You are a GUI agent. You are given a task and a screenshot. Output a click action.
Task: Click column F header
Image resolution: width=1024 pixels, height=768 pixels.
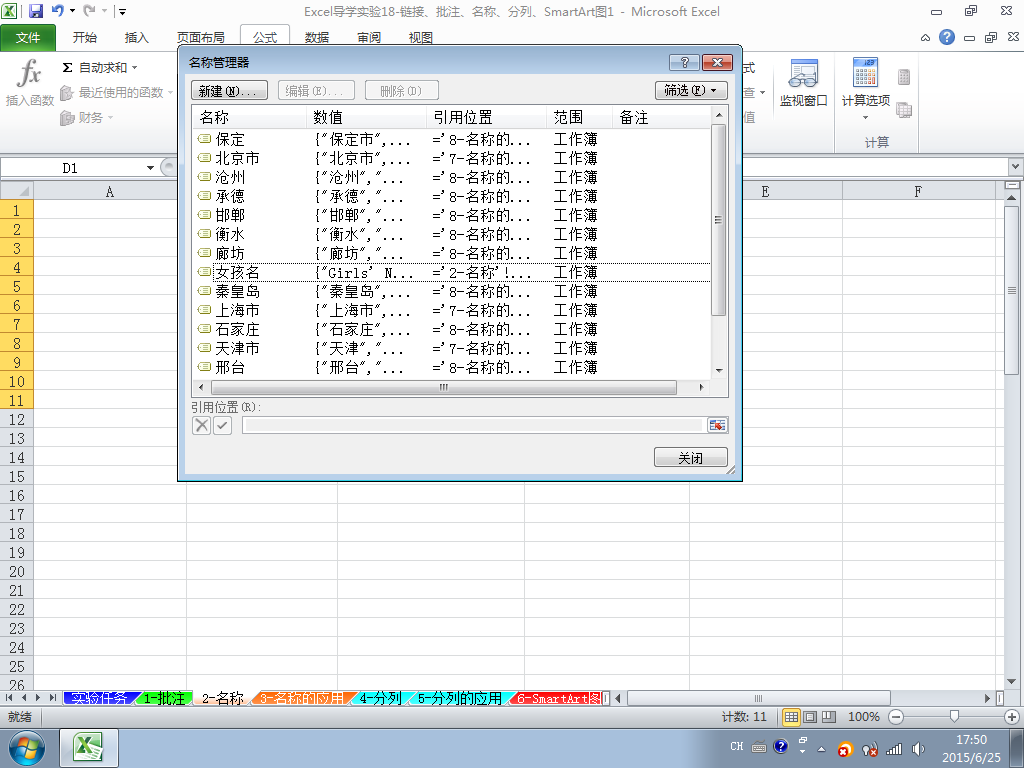pyautogui.click(x=918, y=191)
